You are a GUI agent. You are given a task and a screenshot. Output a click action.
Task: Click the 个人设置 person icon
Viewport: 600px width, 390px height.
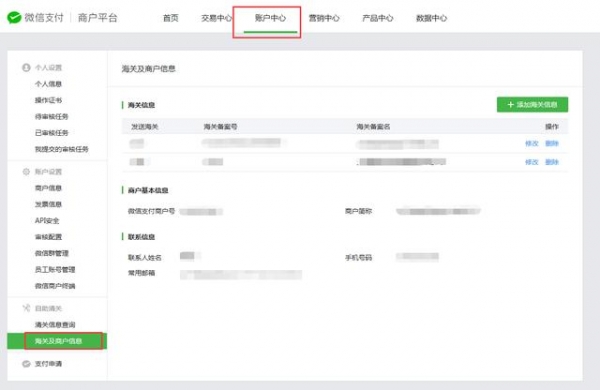coord(26,68)
